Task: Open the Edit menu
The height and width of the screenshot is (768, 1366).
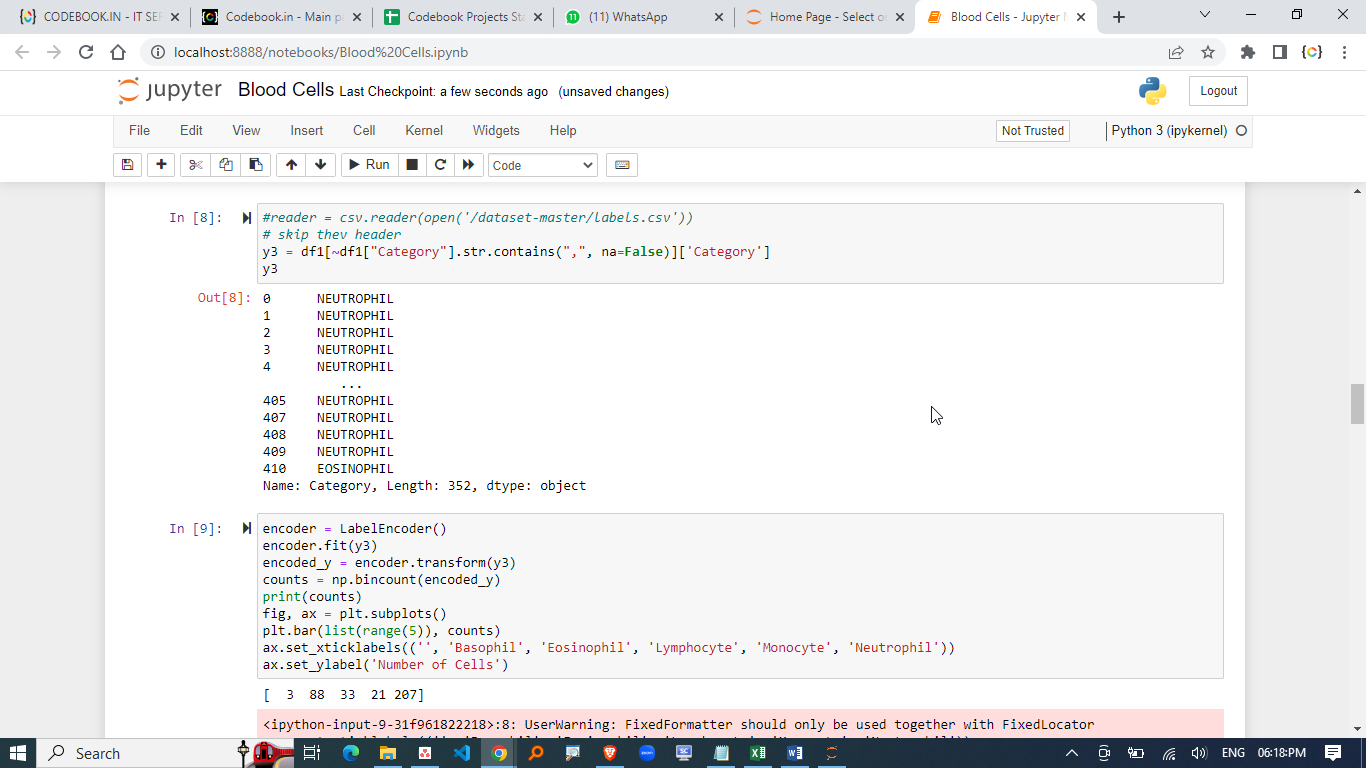Action: (191, 130)
